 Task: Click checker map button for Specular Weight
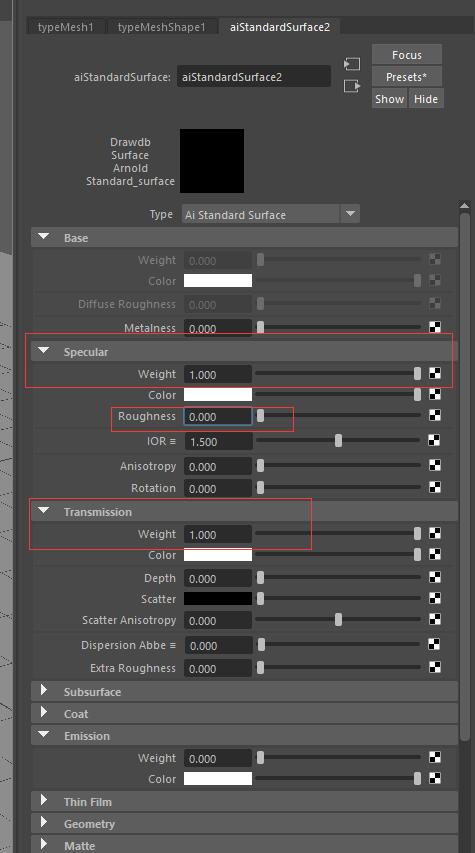click(x=435, y=373)
